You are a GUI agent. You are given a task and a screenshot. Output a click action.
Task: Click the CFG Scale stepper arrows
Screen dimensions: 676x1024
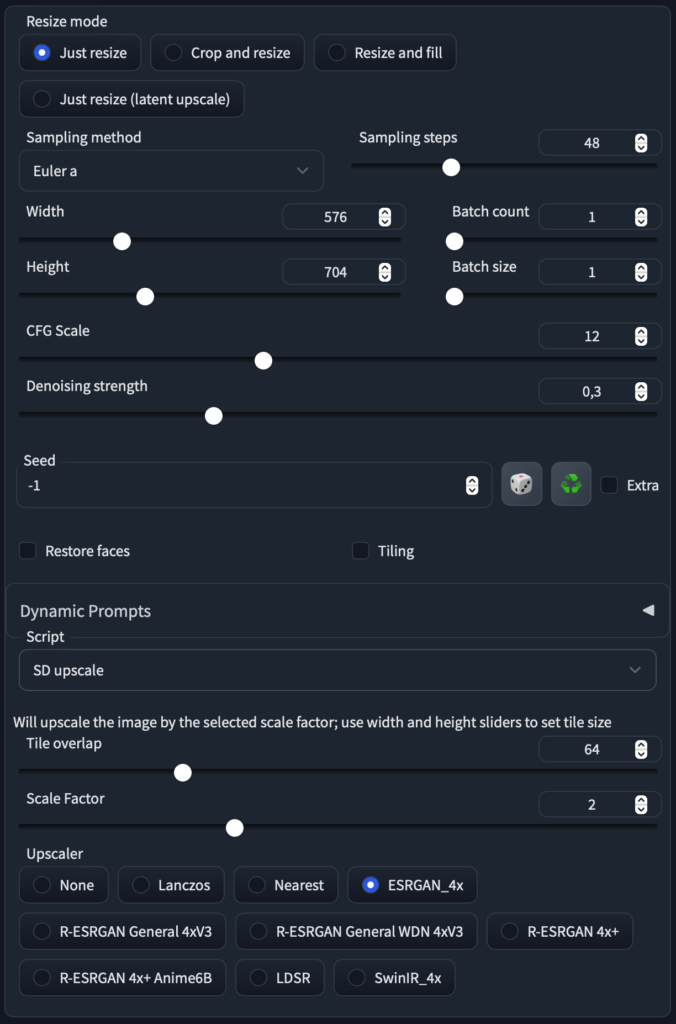pyautogui.click(x=641, y=336)
